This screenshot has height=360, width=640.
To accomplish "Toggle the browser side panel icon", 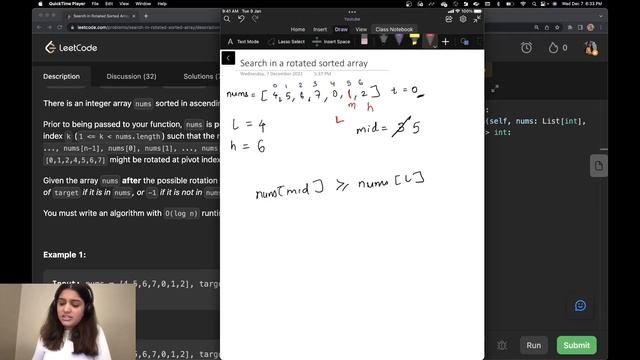I will click(580, 27).
